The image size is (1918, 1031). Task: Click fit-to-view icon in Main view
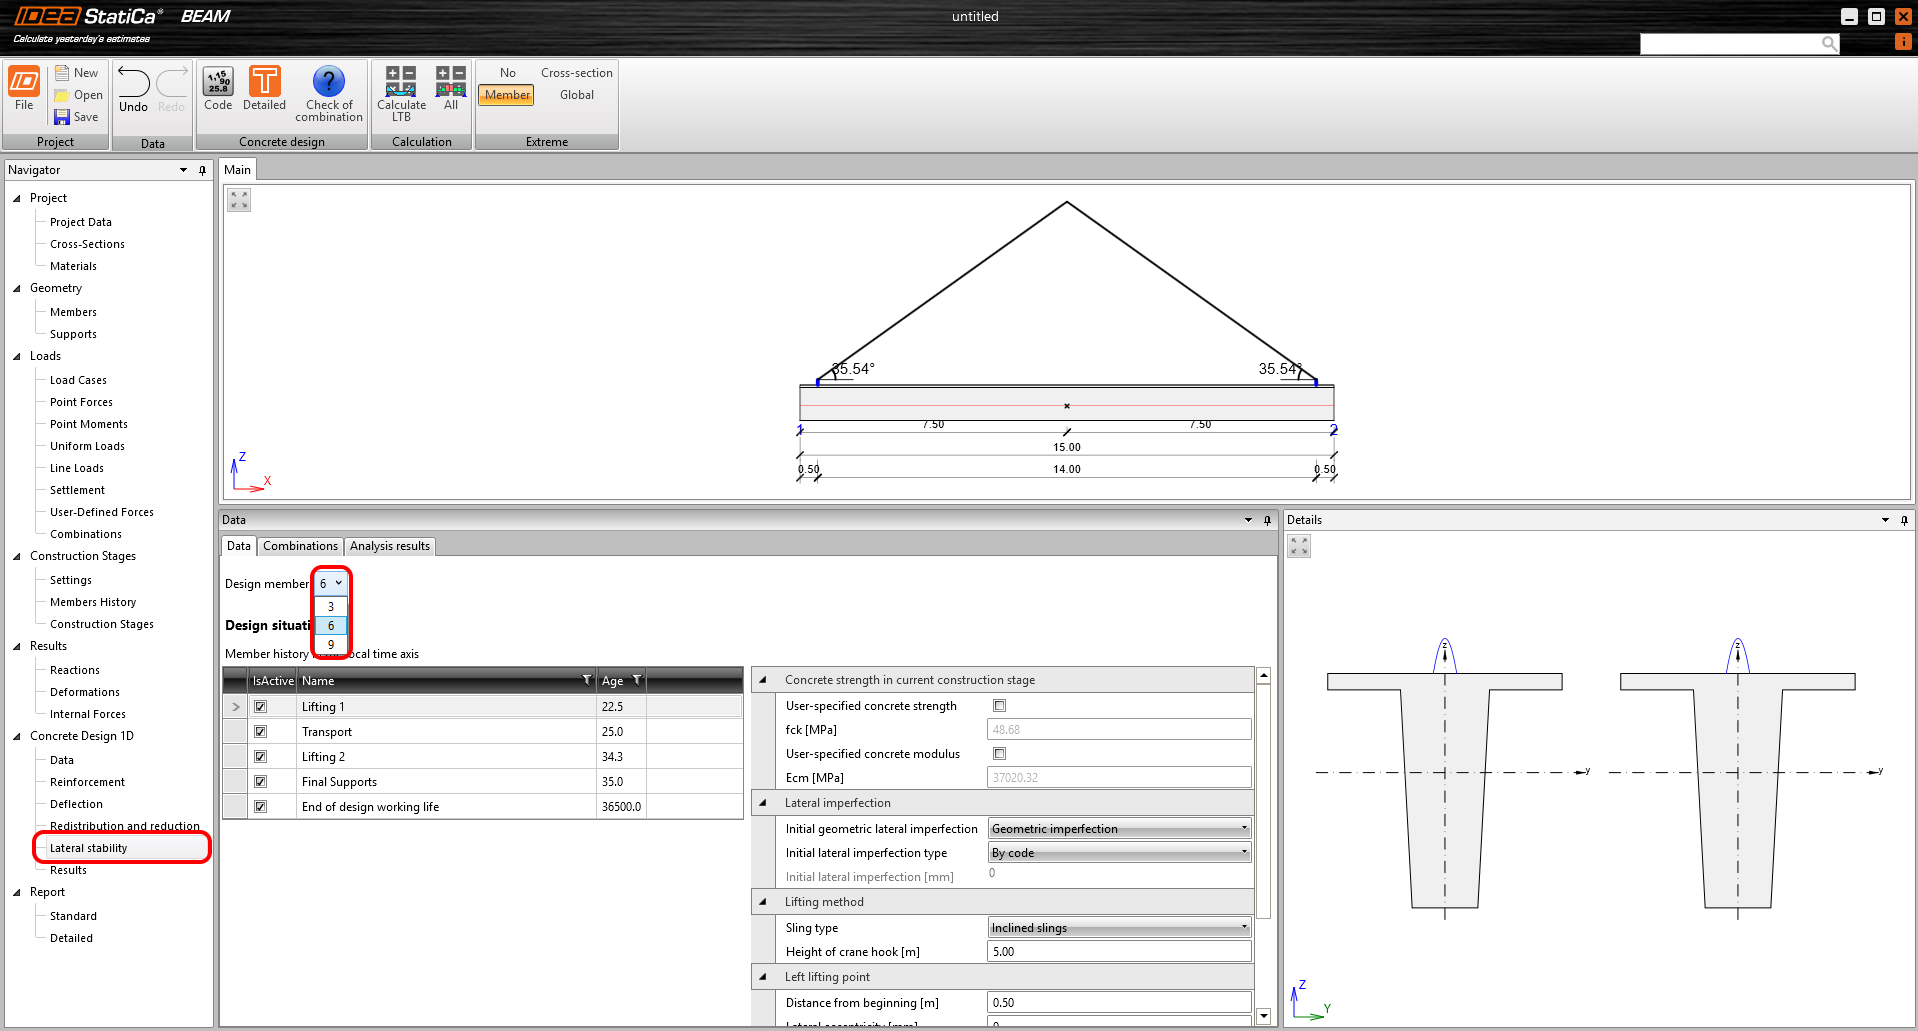[239, 200]
